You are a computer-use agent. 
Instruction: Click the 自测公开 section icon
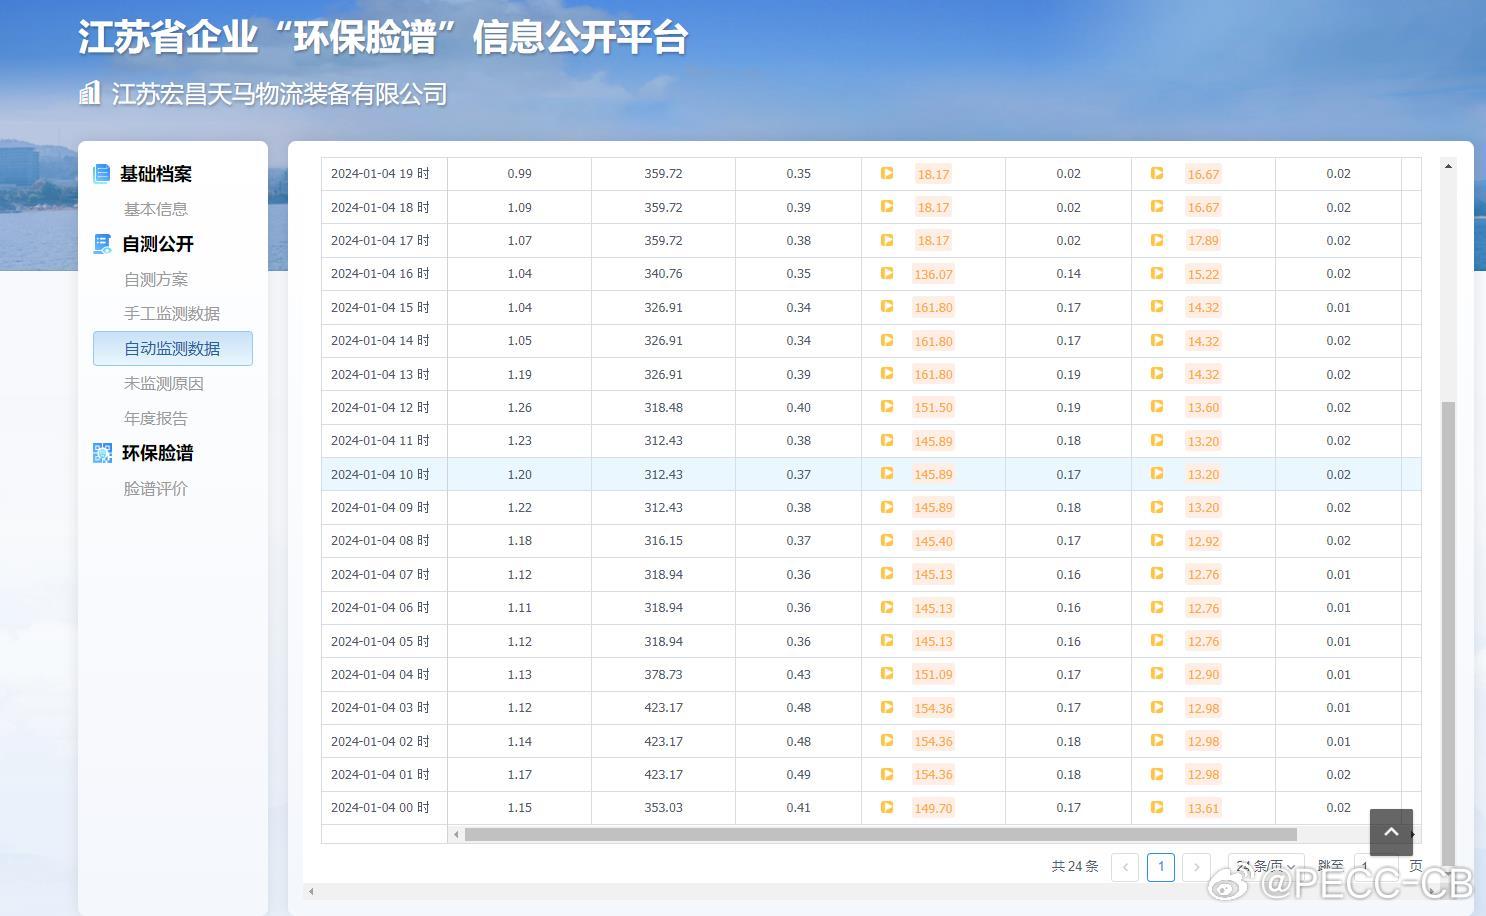[x=102, y=244]
